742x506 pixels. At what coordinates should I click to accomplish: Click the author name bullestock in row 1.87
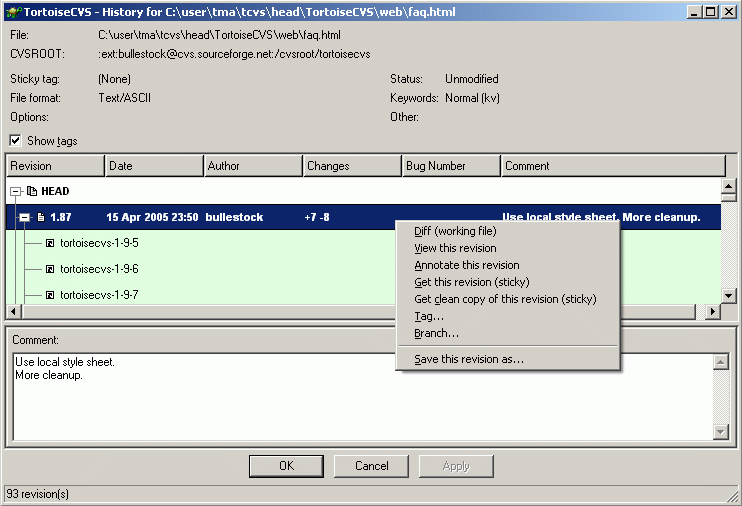[234, 217]
